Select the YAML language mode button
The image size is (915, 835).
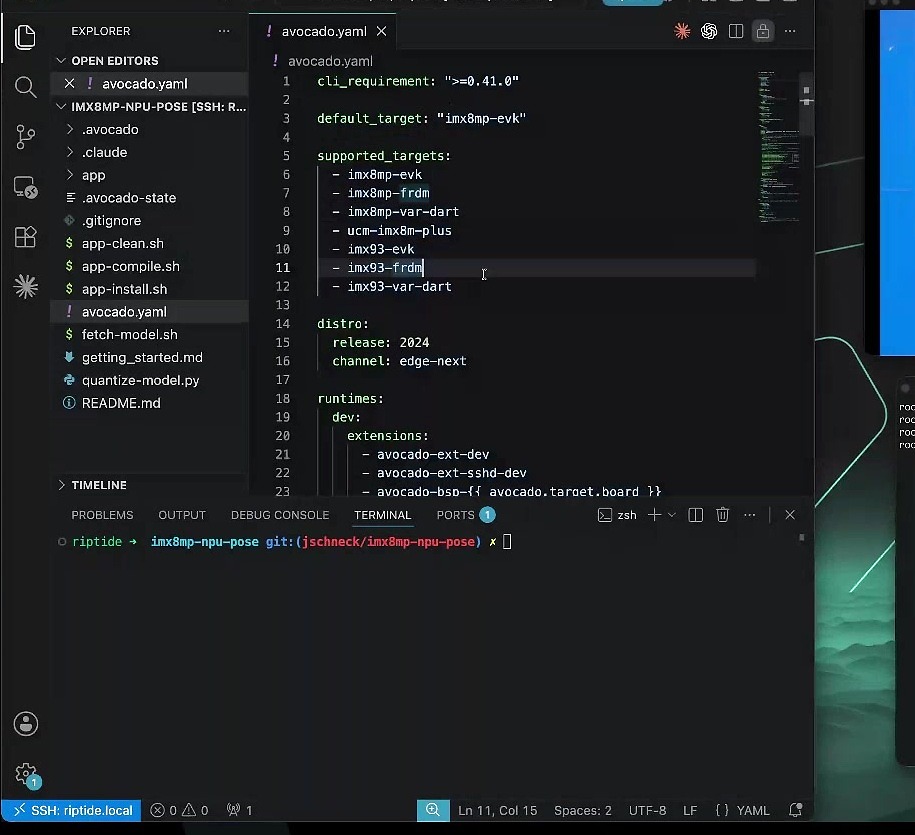pos(742,810)
